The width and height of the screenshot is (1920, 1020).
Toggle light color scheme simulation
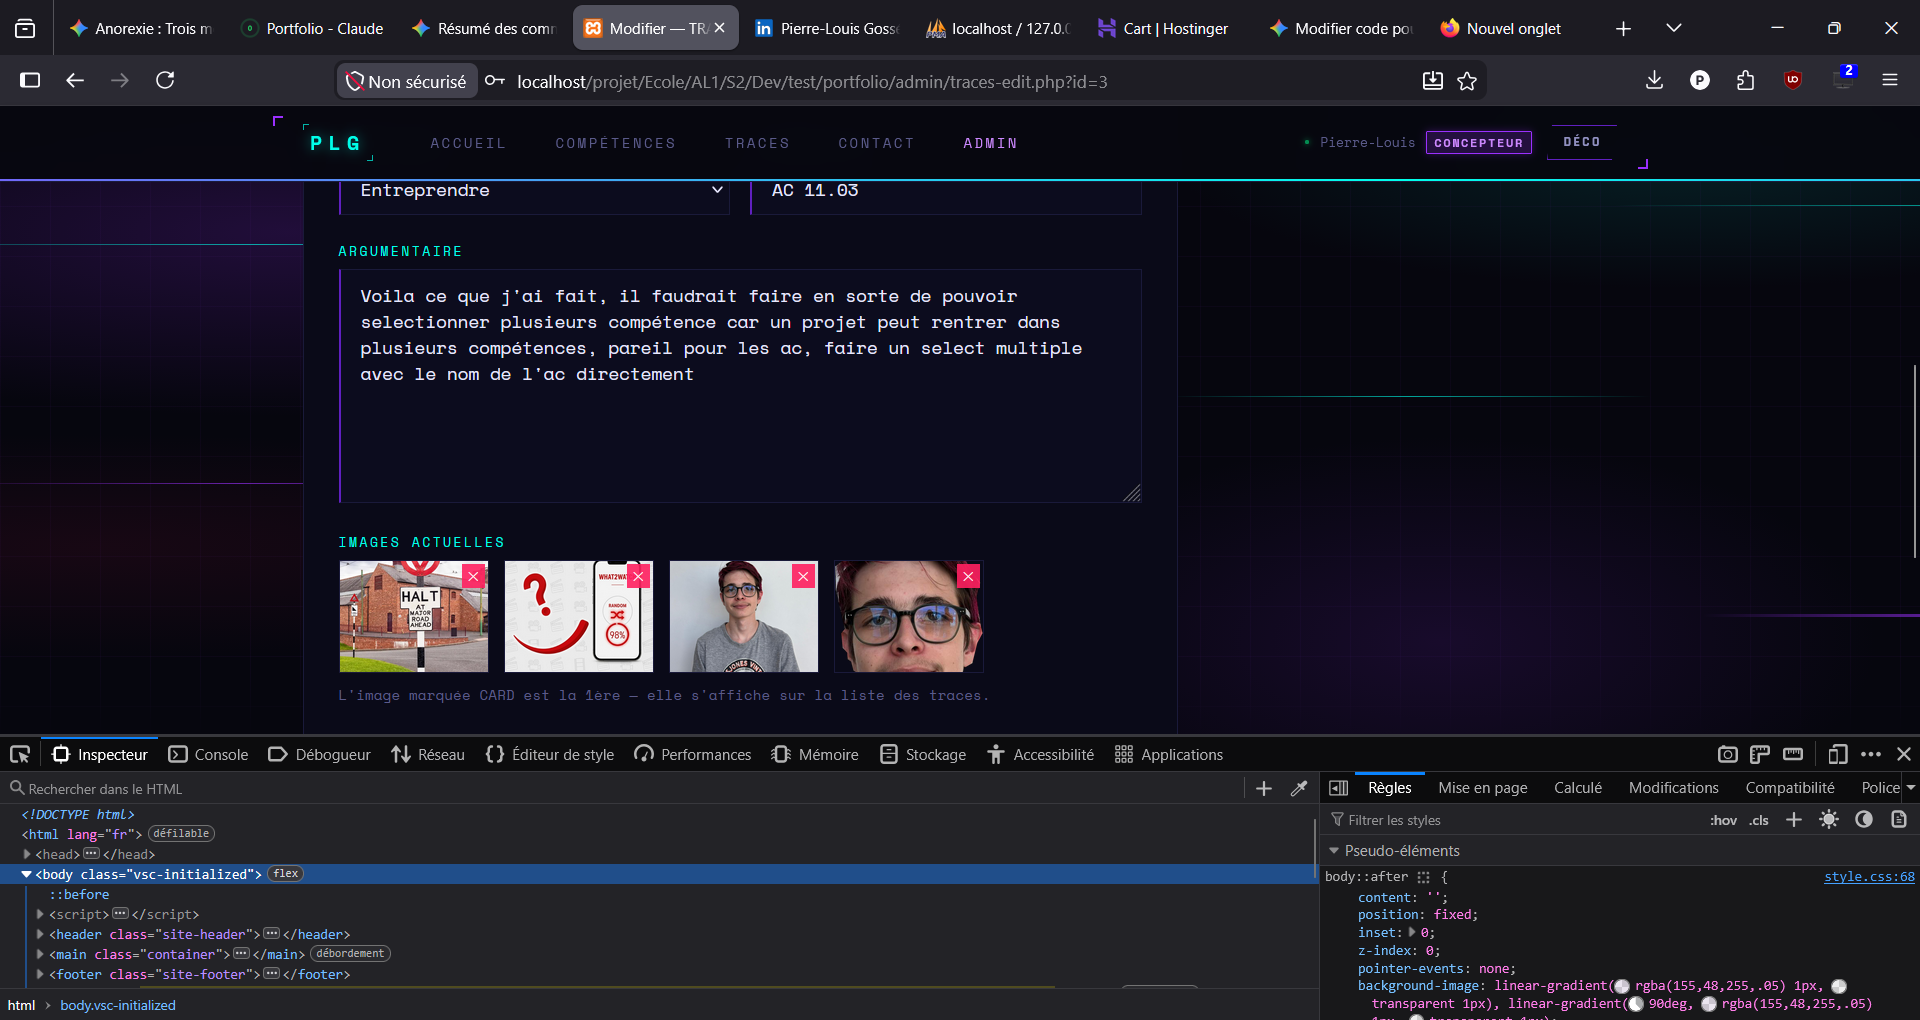click(1829, 820)
